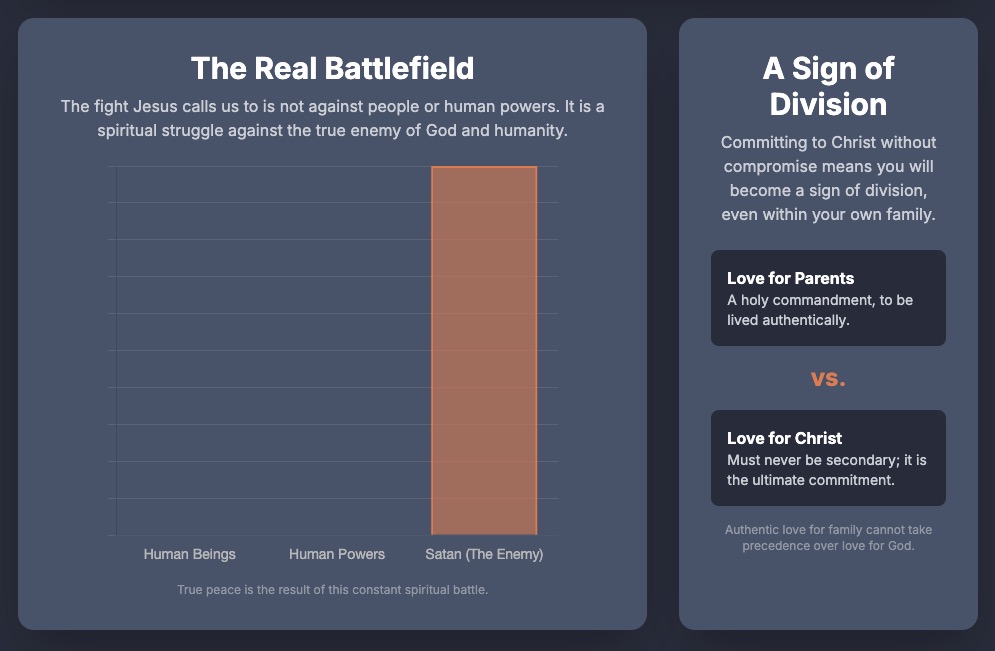The height and width of the screenshot is (651, 995).
Task: Click the empty chart area above Human Powers
Action: (x=337, y=350)
